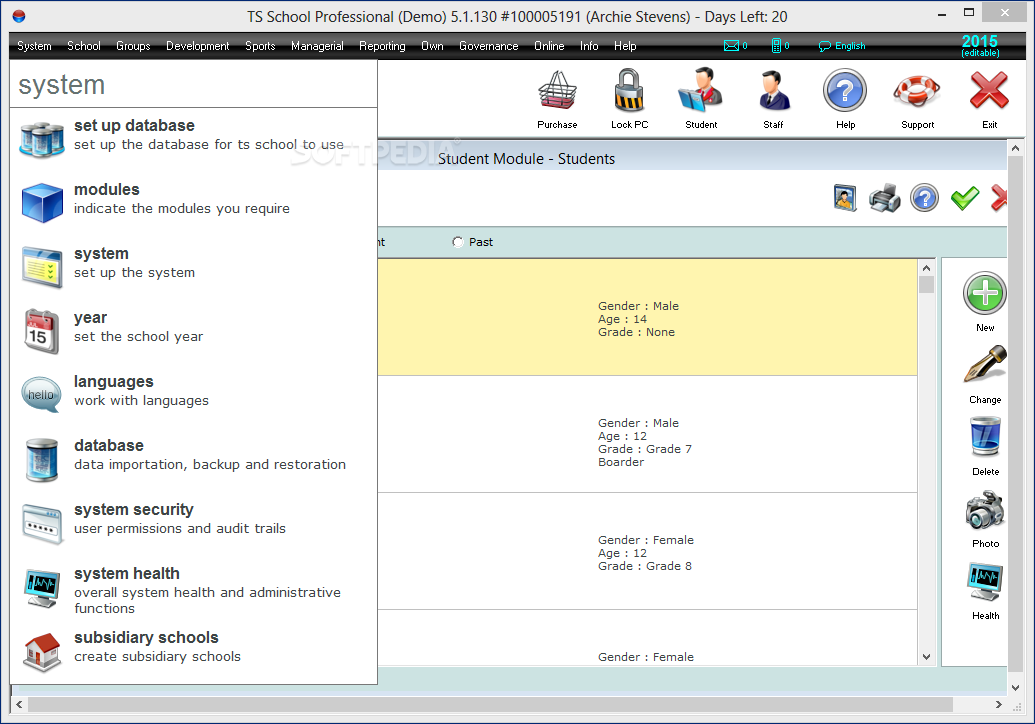Click horizontal scrollbar left arrow
This screenshot has width=1035, height=724.
[x=19, y=705]
